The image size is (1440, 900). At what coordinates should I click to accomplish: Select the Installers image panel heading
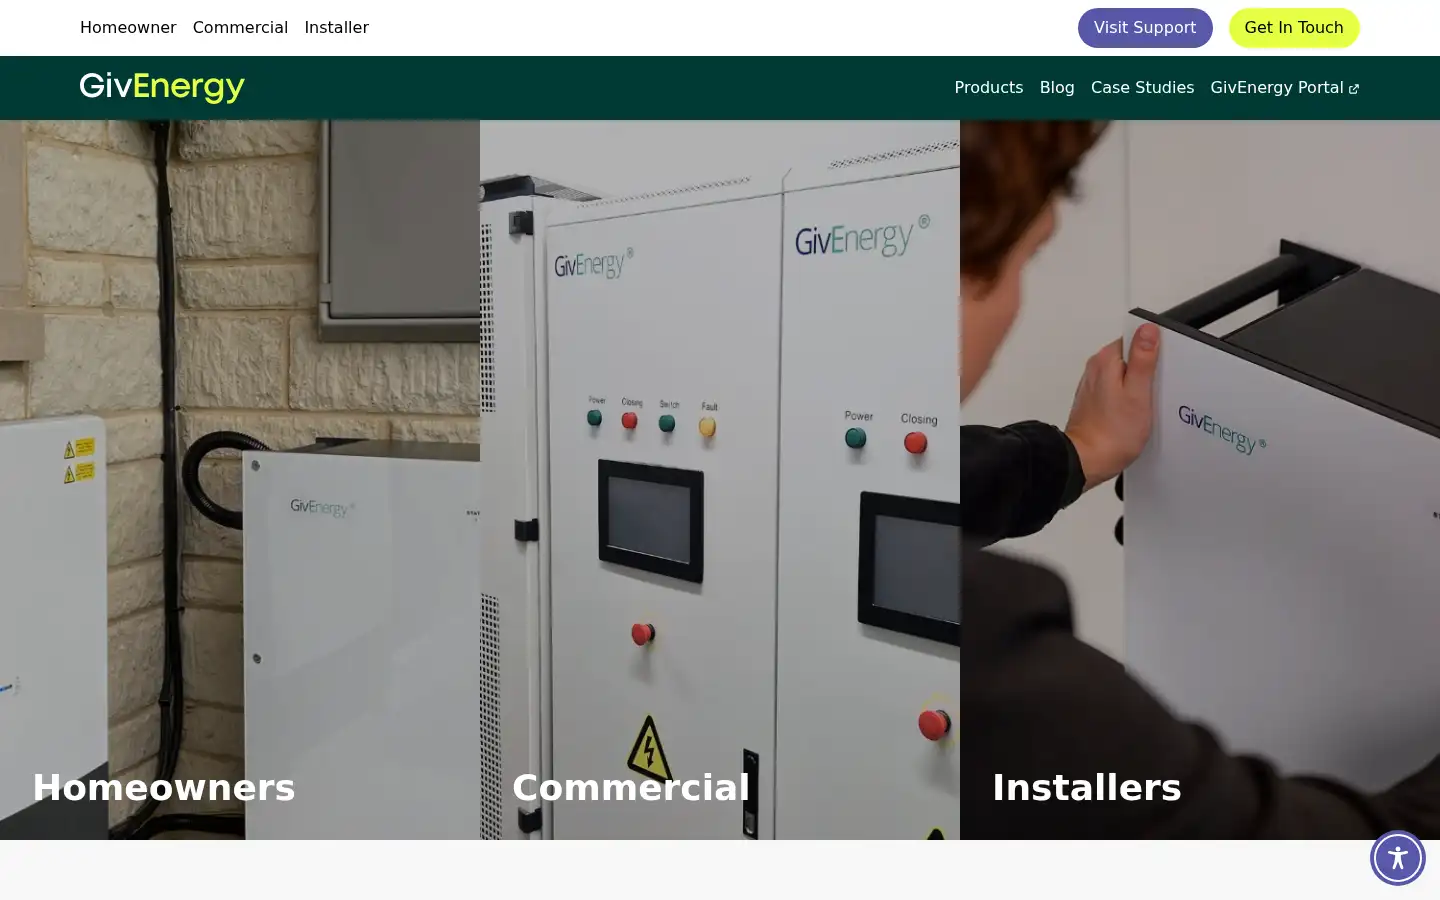[x=1087, y=788]
